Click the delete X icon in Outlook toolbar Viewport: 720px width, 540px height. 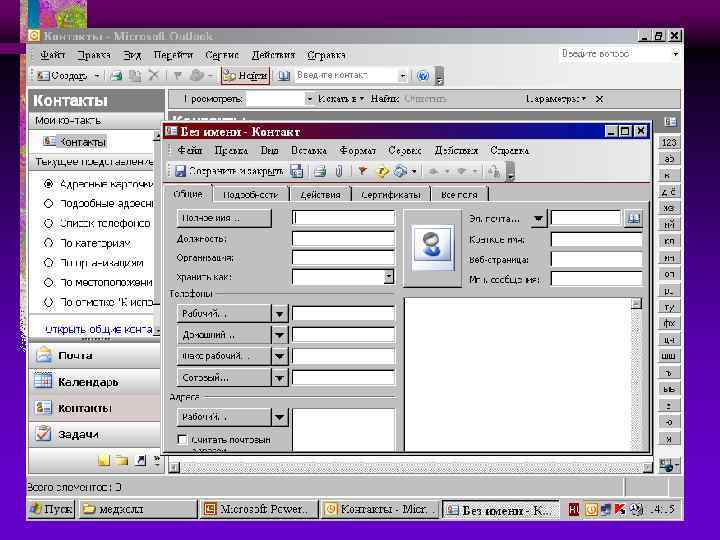[154, 75]
